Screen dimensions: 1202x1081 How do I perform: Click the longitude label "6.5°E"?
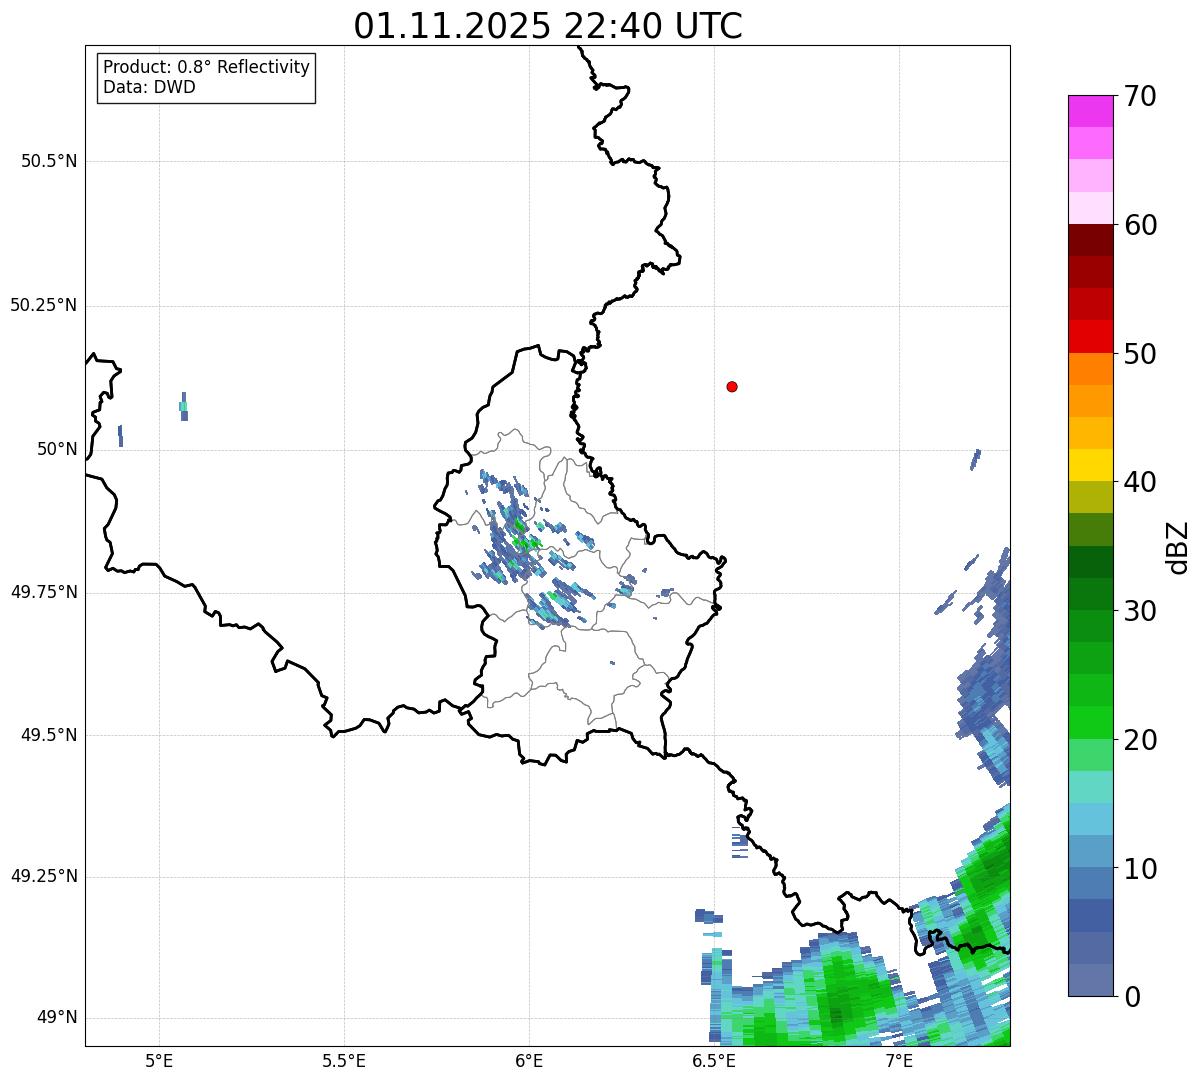[x=714, y=1060]
